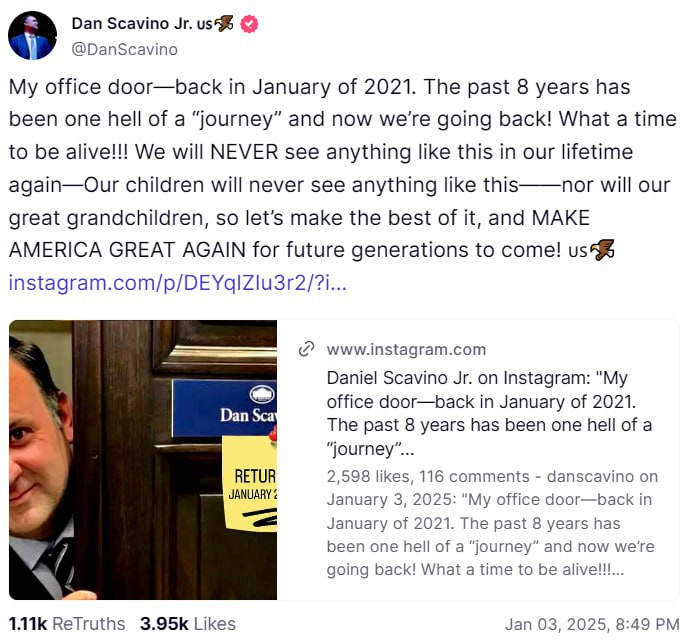Click the yellow RETURN sticky note in the photo
Screen dimensions: 693x642
pyautogui.click(x=250, y=483)
